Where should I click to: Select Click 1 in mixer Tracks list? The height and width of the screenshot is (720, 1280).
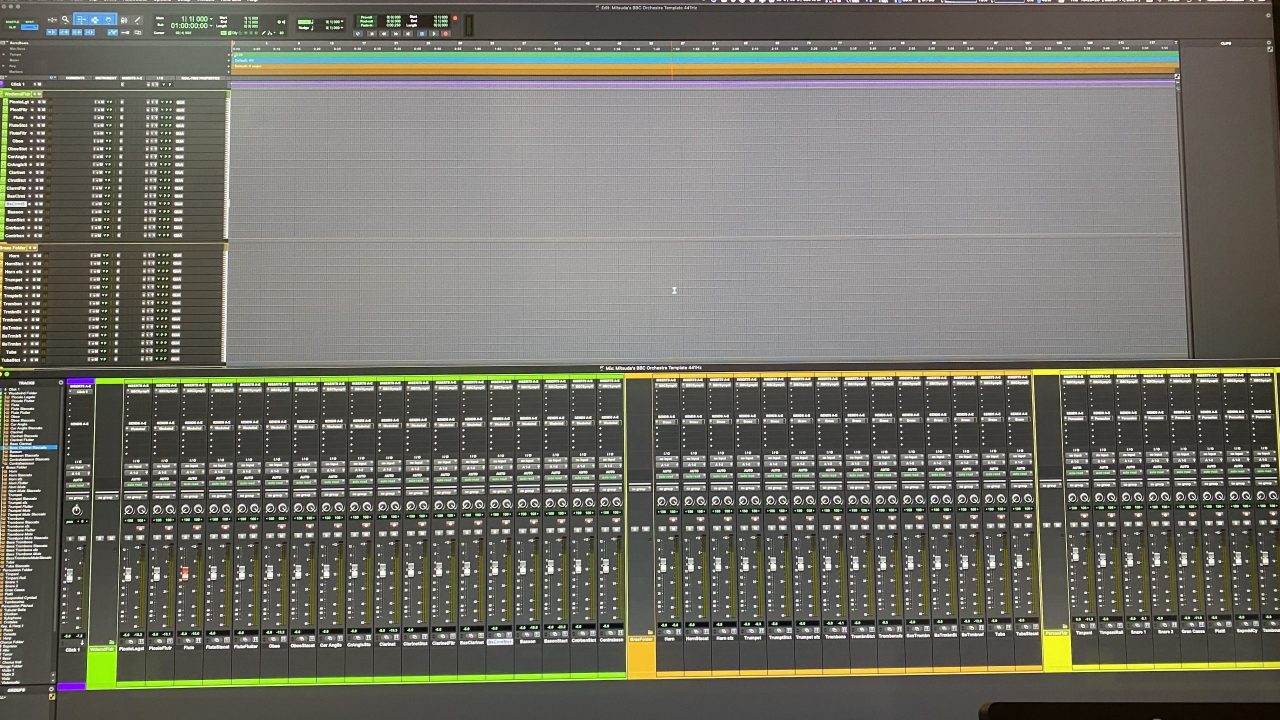click(14, 389)
